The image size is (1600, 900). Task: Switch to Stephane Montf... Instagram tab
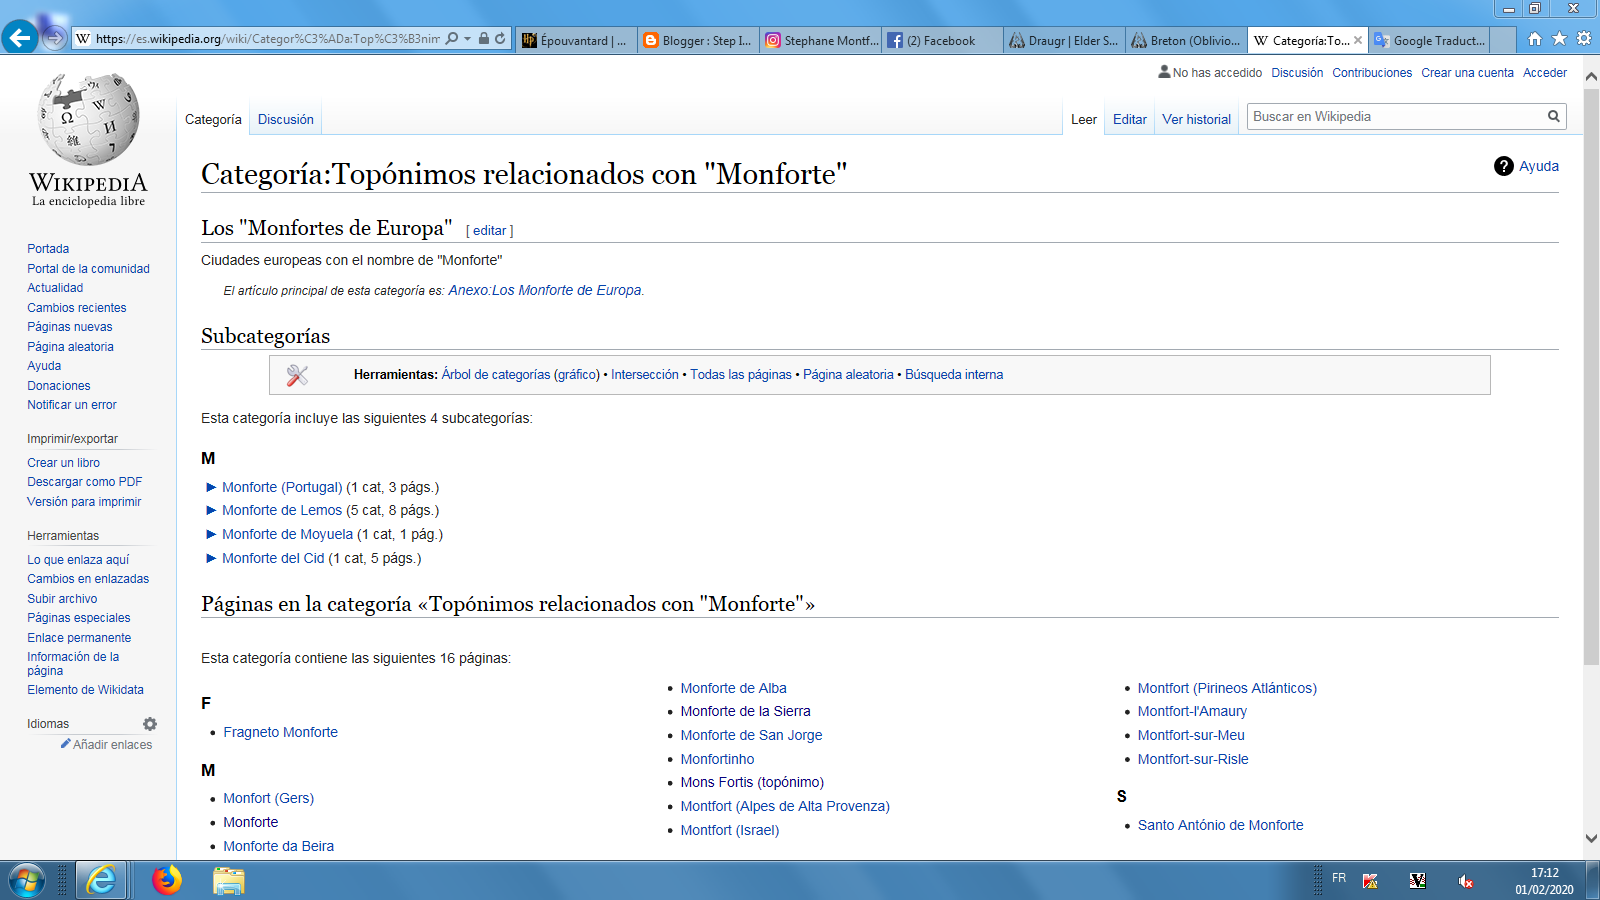pos(821,40)
